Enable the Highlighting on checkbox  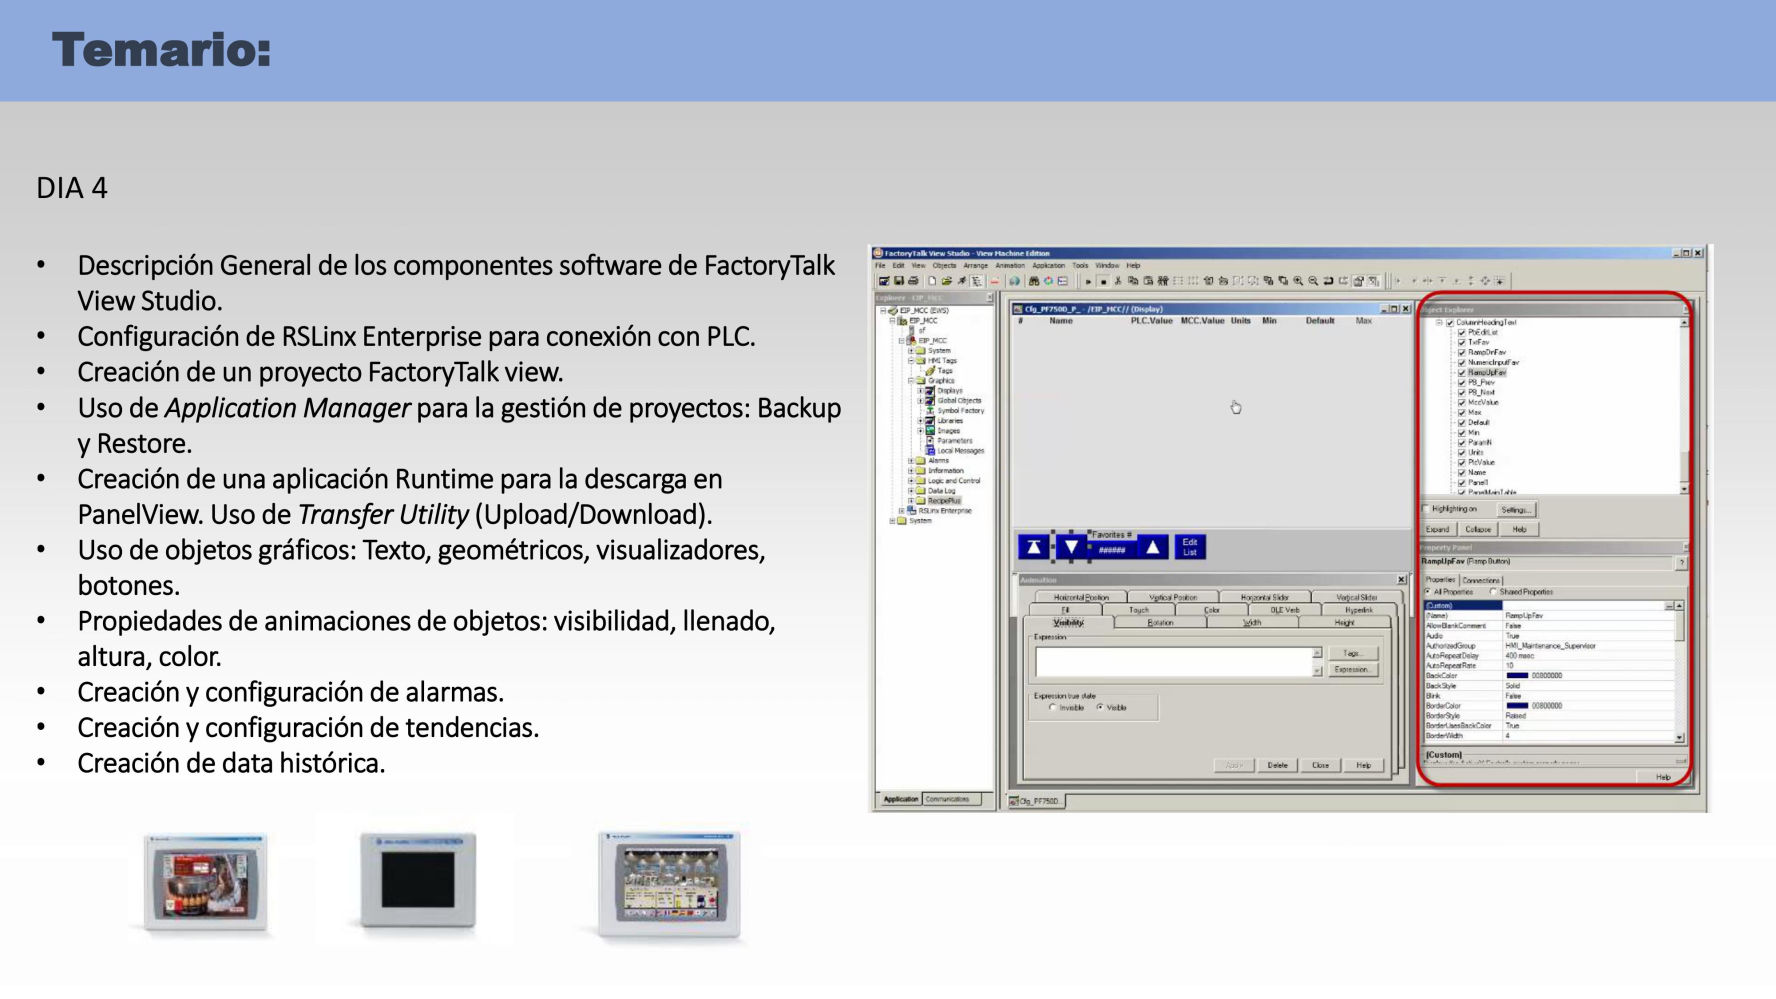(x=1426, y=509)
